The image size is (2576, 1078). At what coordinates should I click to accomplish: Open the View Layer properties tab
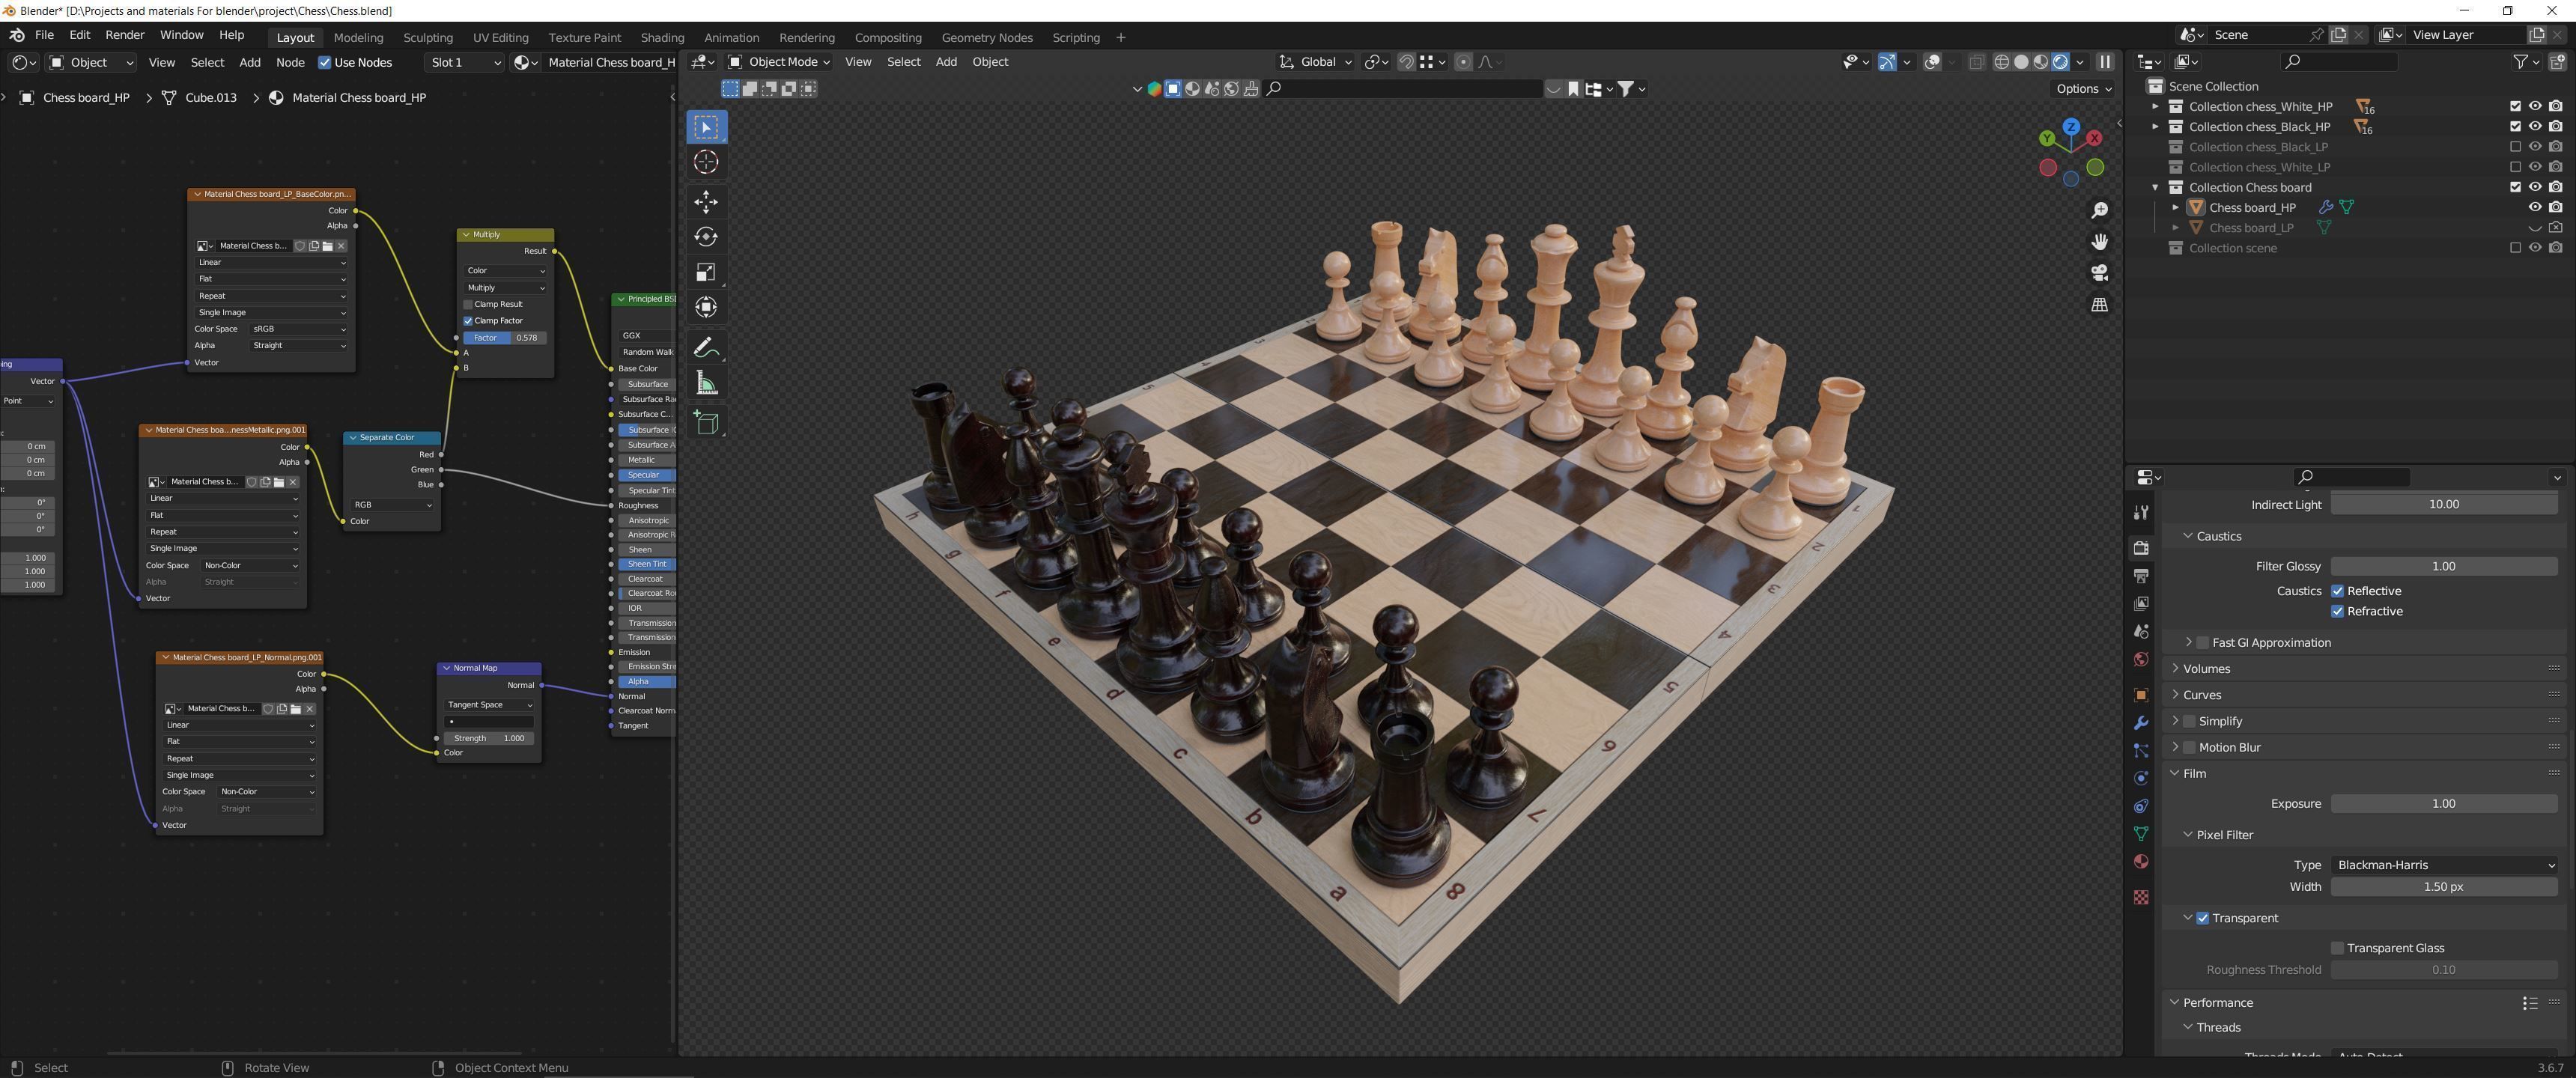point(2141,604)
